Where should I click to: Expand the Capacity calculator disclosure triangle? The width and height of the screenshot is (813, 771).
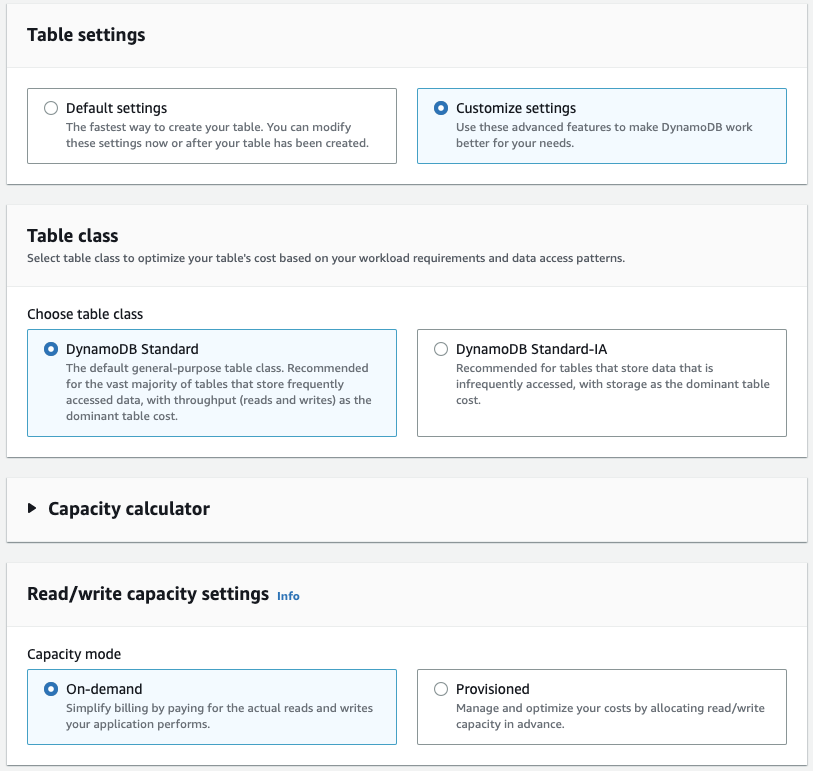click(33, 508)
